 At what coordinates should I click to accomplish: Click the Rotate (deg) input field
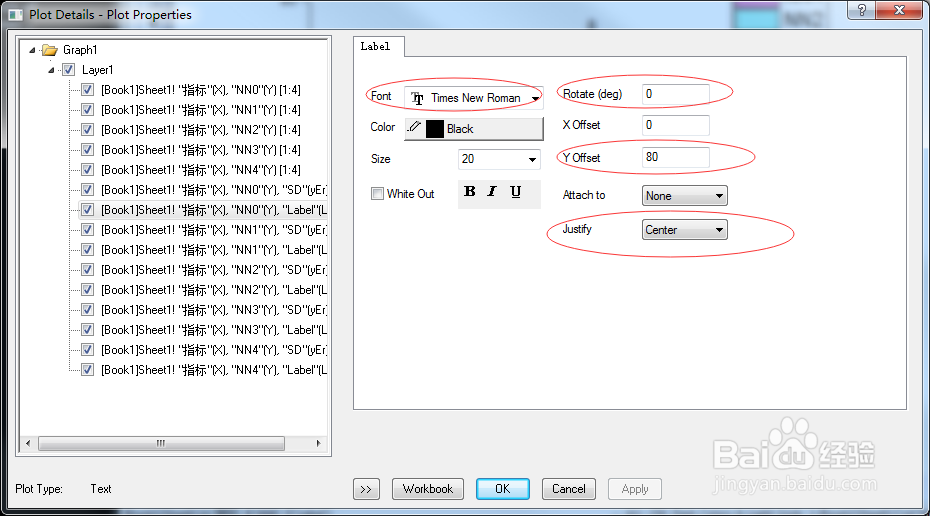[676, 94]
